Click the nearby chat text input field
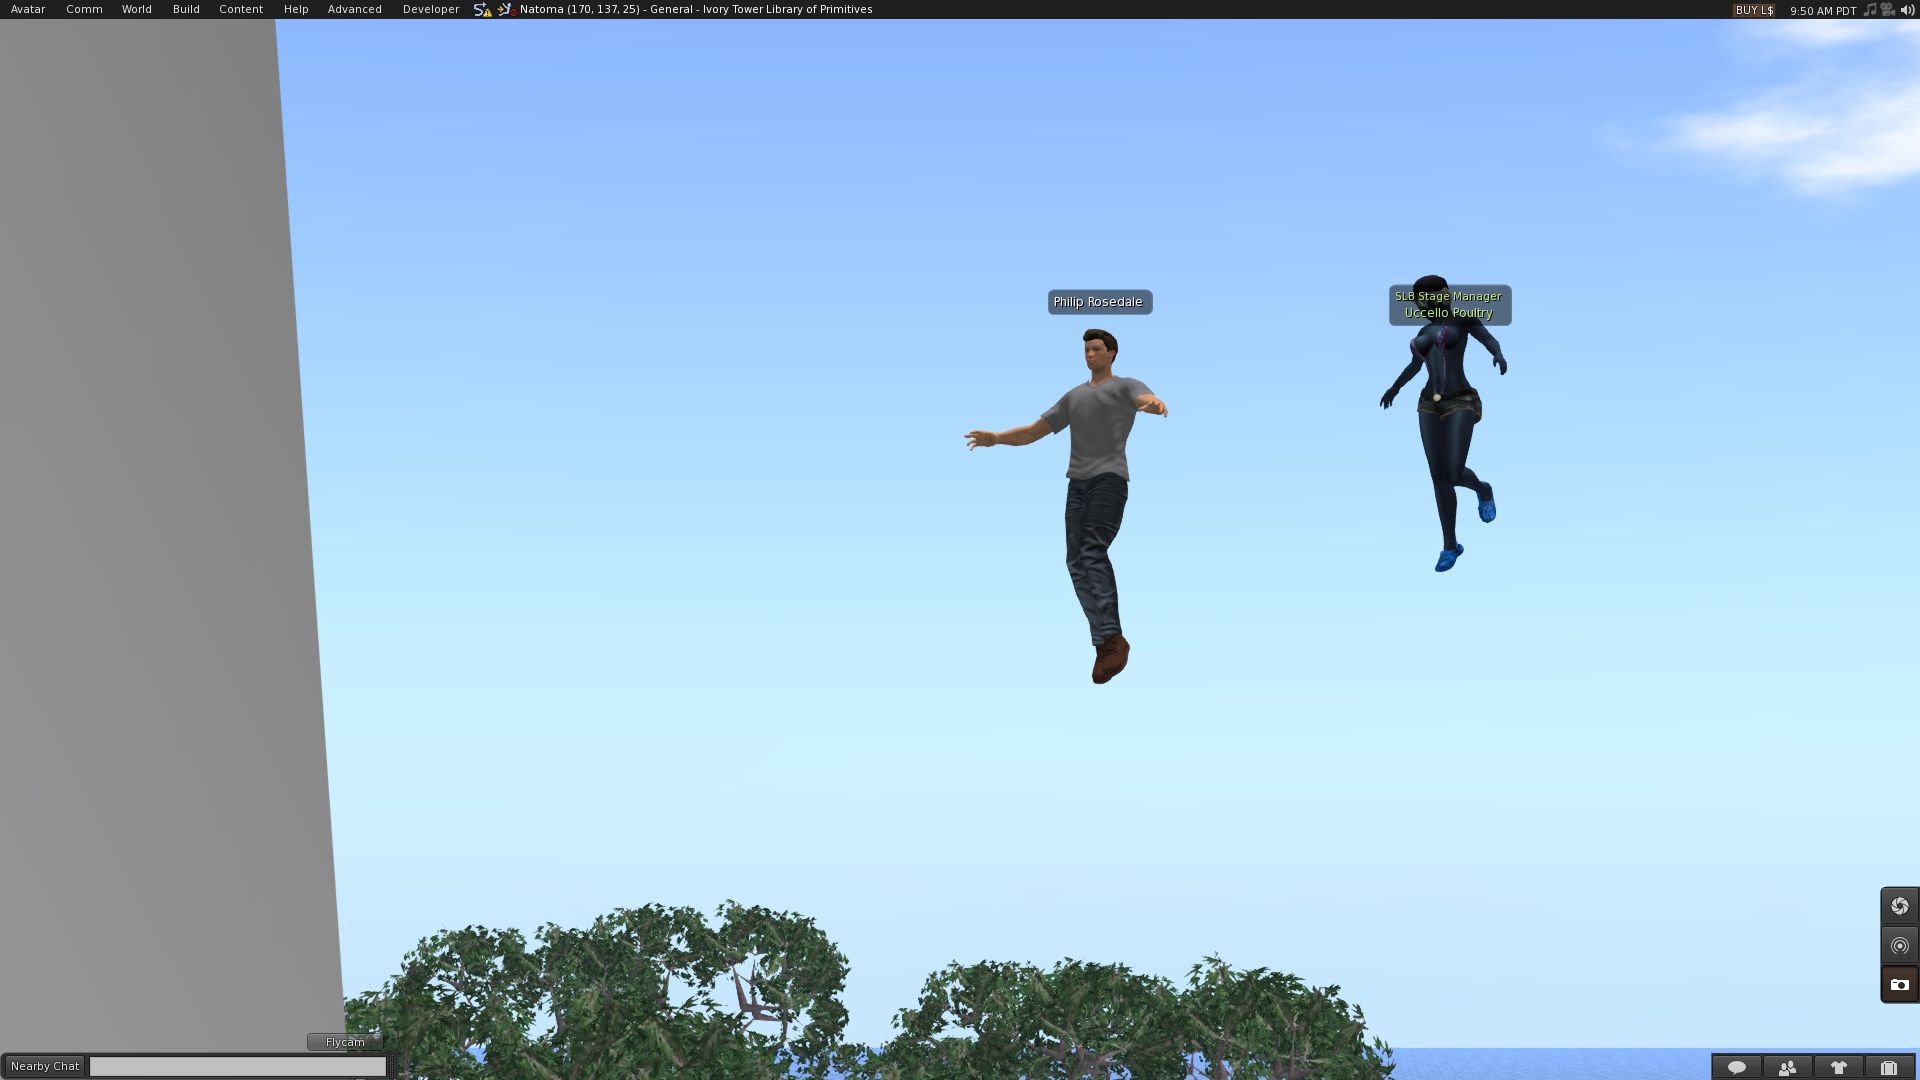 pyautogui.click(x=238, y=1067)
